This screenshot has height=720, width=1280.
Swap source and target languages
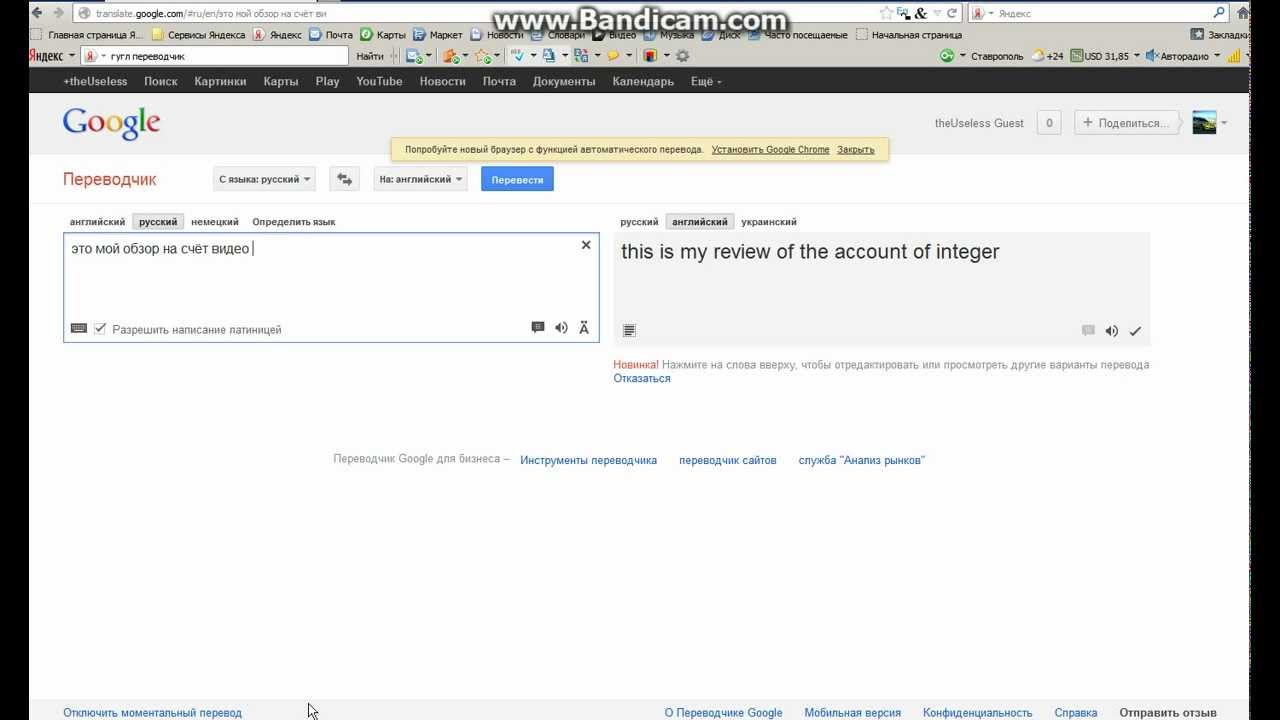(344, 179)
